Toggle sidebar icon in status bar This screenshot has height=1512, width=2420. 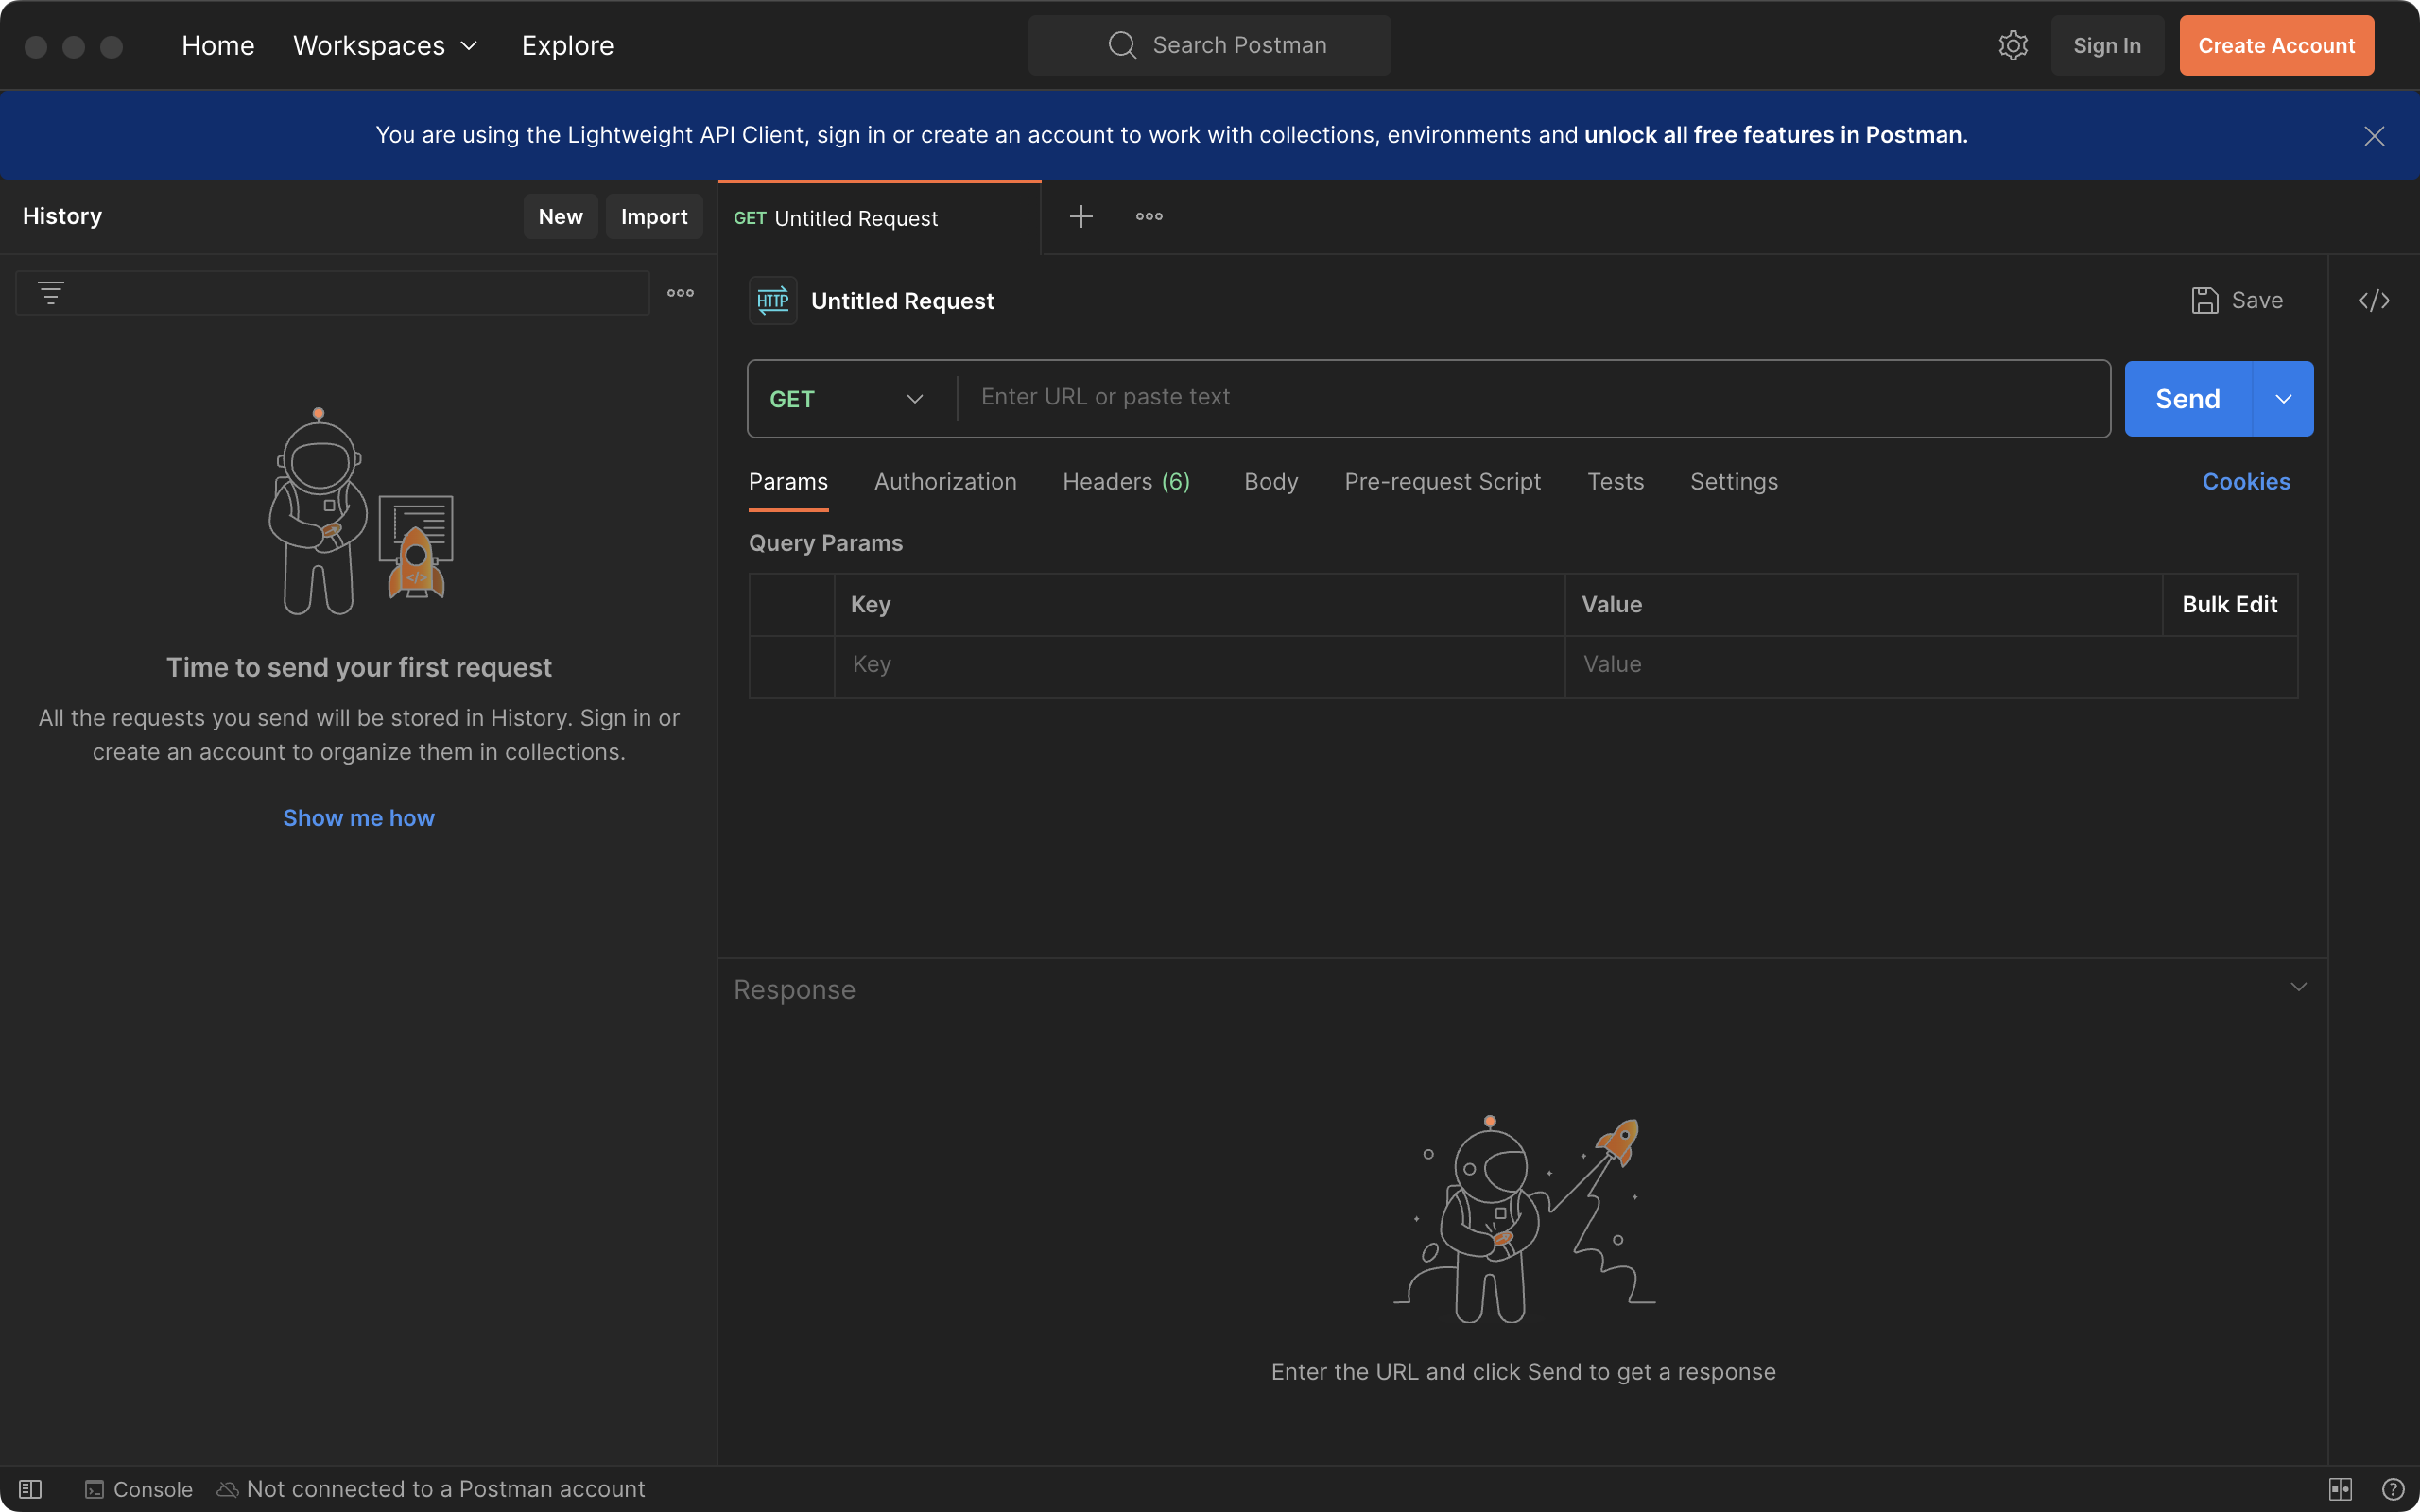pyautogui.click(x=30, y=1489)
